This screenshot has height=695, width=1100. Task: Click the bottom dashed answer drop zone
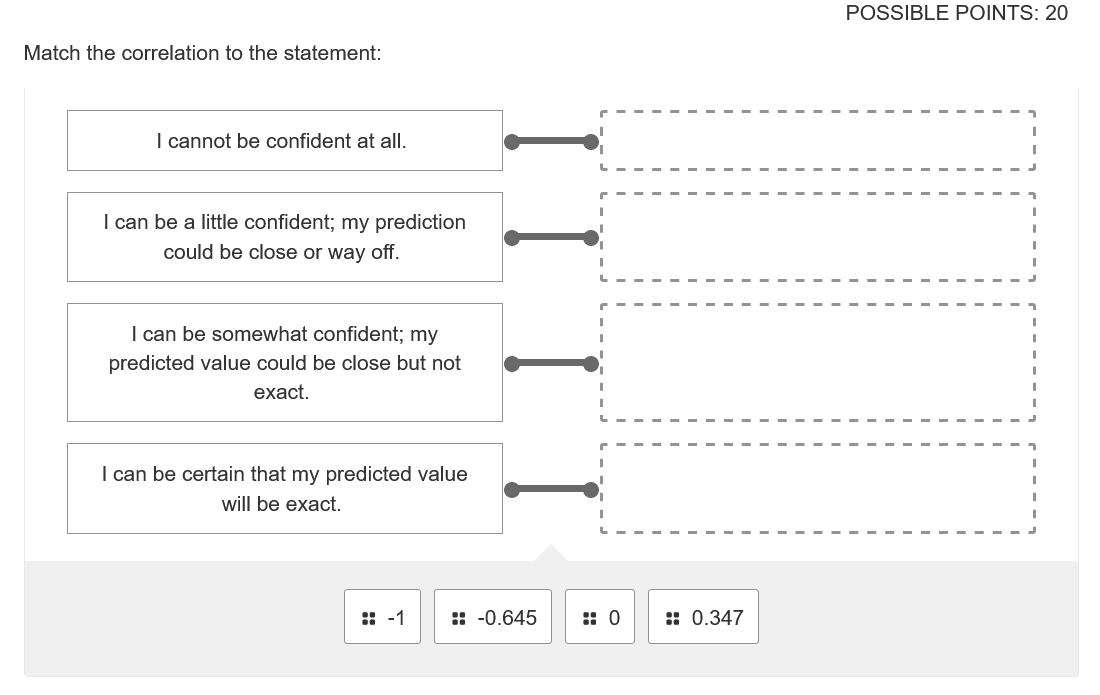click(817, 488)
